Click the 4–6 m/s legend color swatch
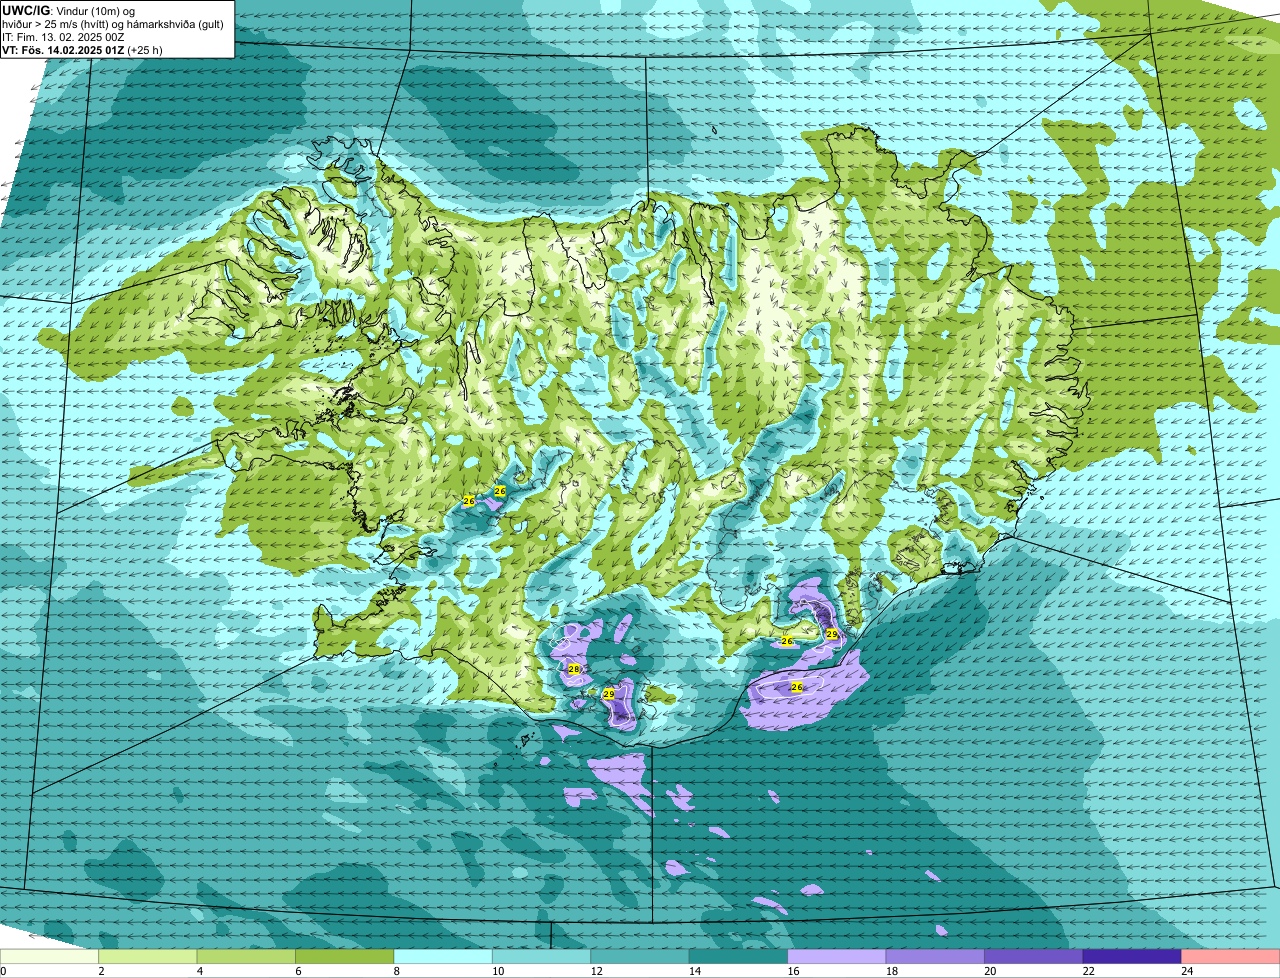 pyautogui.click(x=247, y=956)
